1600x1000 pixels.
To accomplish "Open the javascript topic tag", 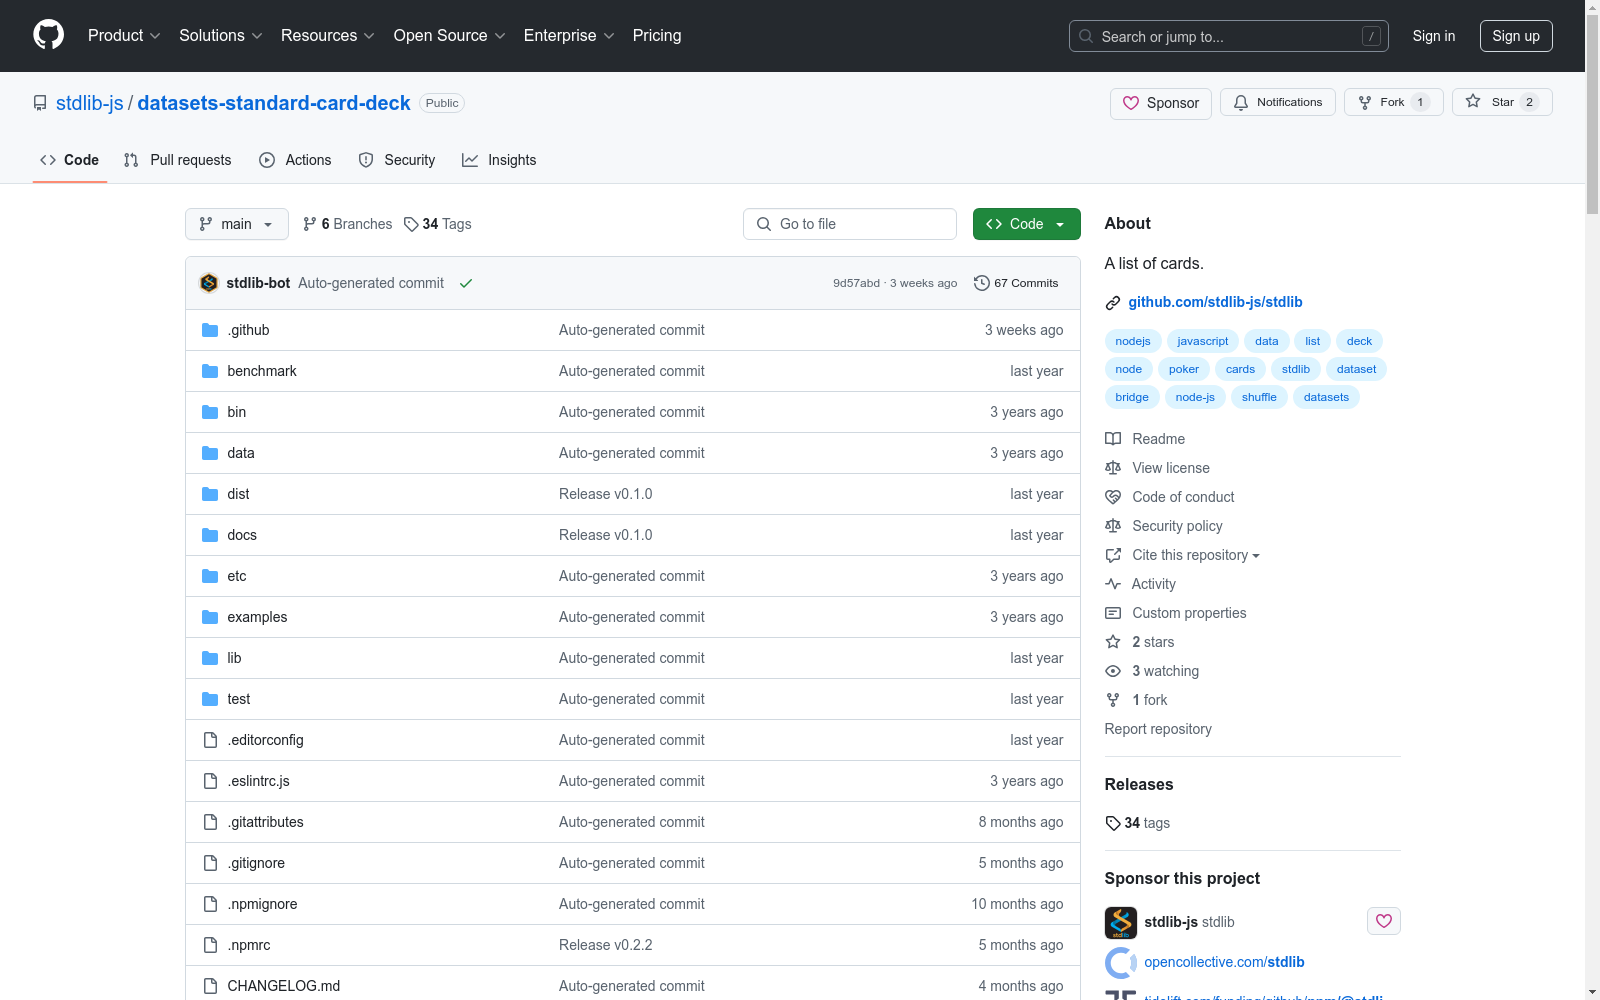I will pyautogui.click(x=1203, y=341).
